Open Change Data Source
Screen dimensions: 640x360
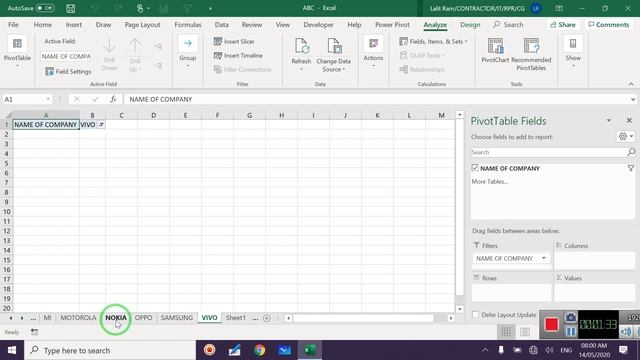pos(333,55)
